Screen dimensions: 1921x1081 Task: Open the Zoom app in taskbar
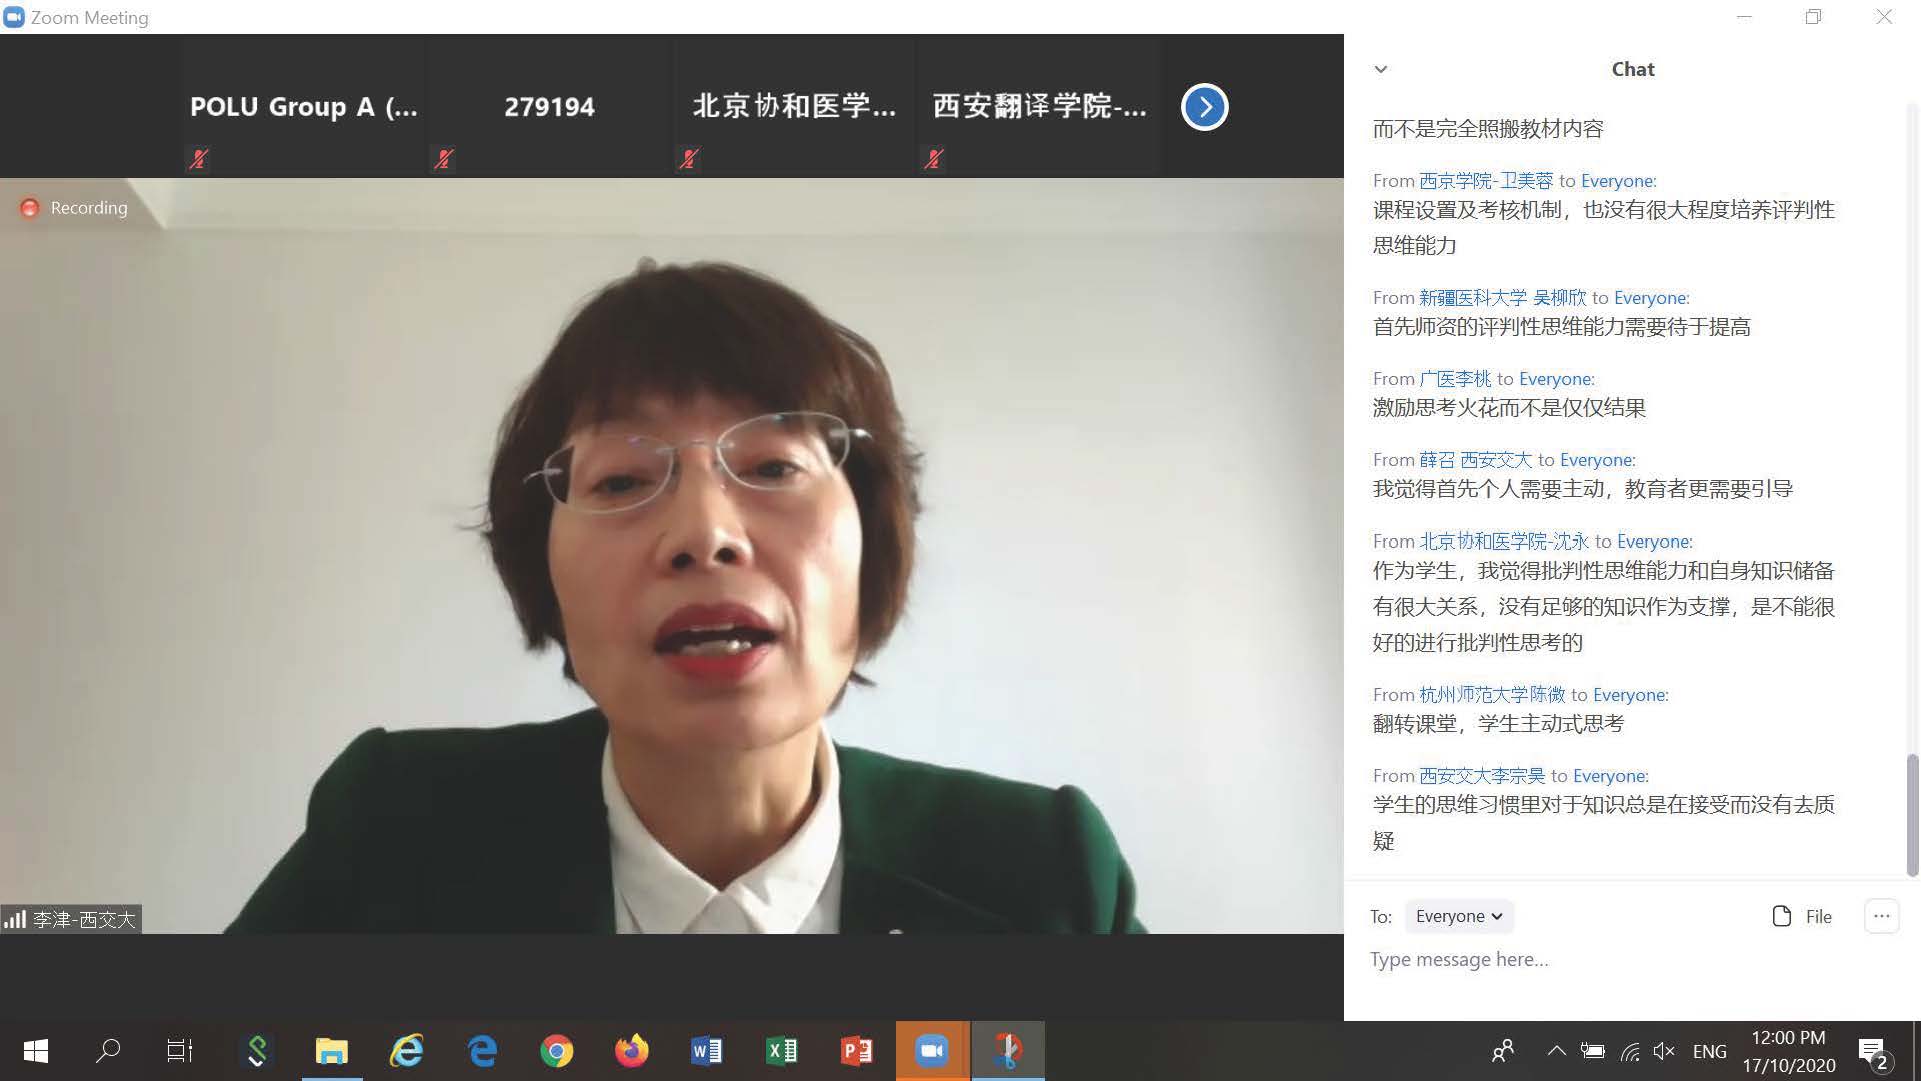point(932,1050)
